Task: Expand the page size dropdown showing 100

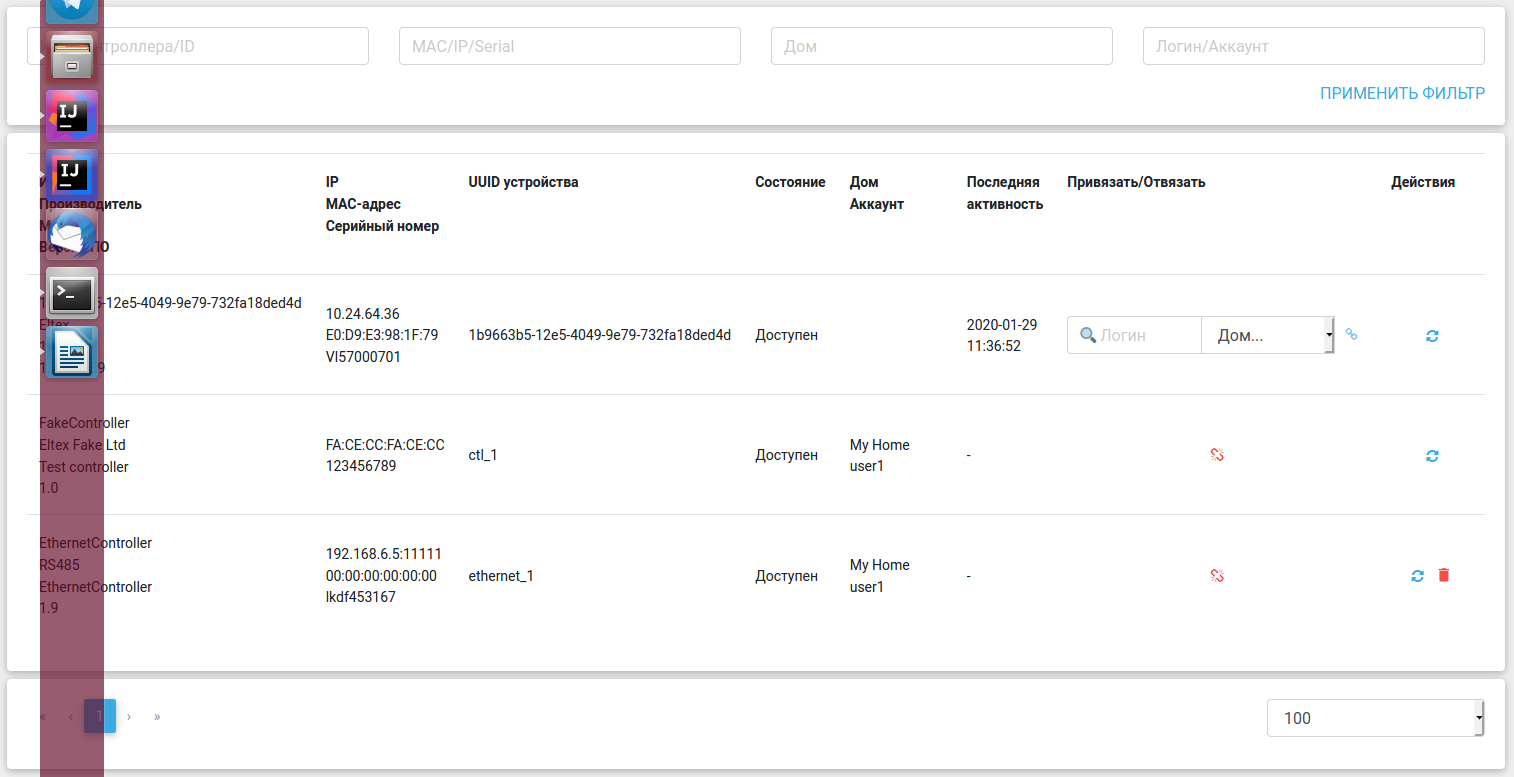Action: point(1375,718)
